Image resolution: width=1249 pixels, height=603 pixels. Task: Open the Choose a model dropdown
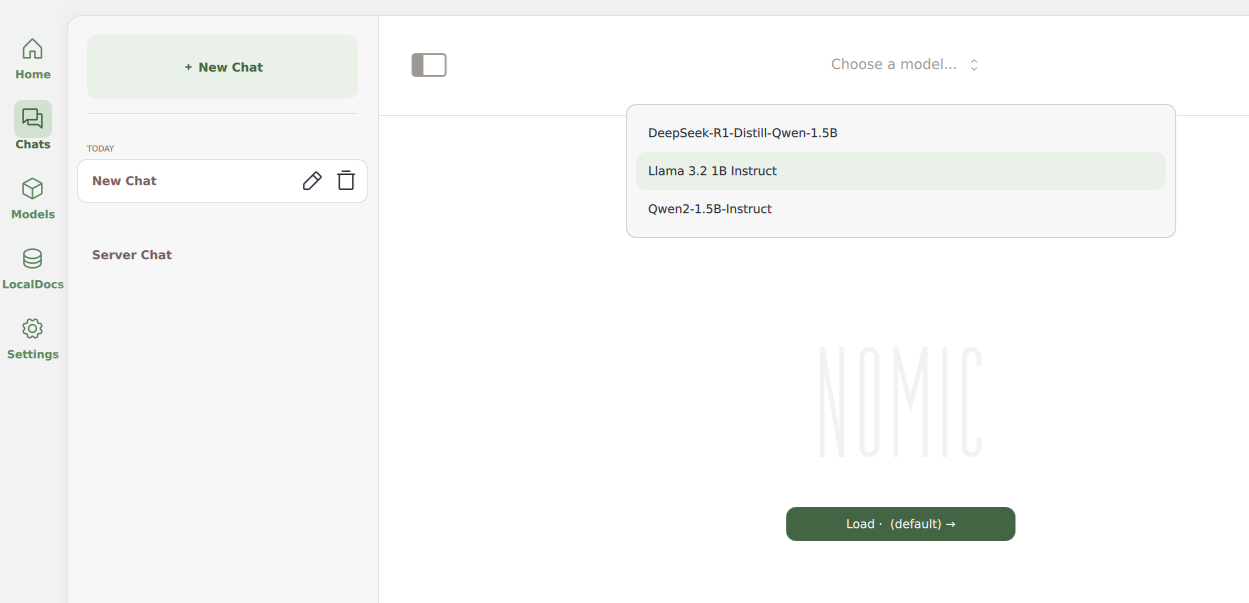tap(905, 64)
